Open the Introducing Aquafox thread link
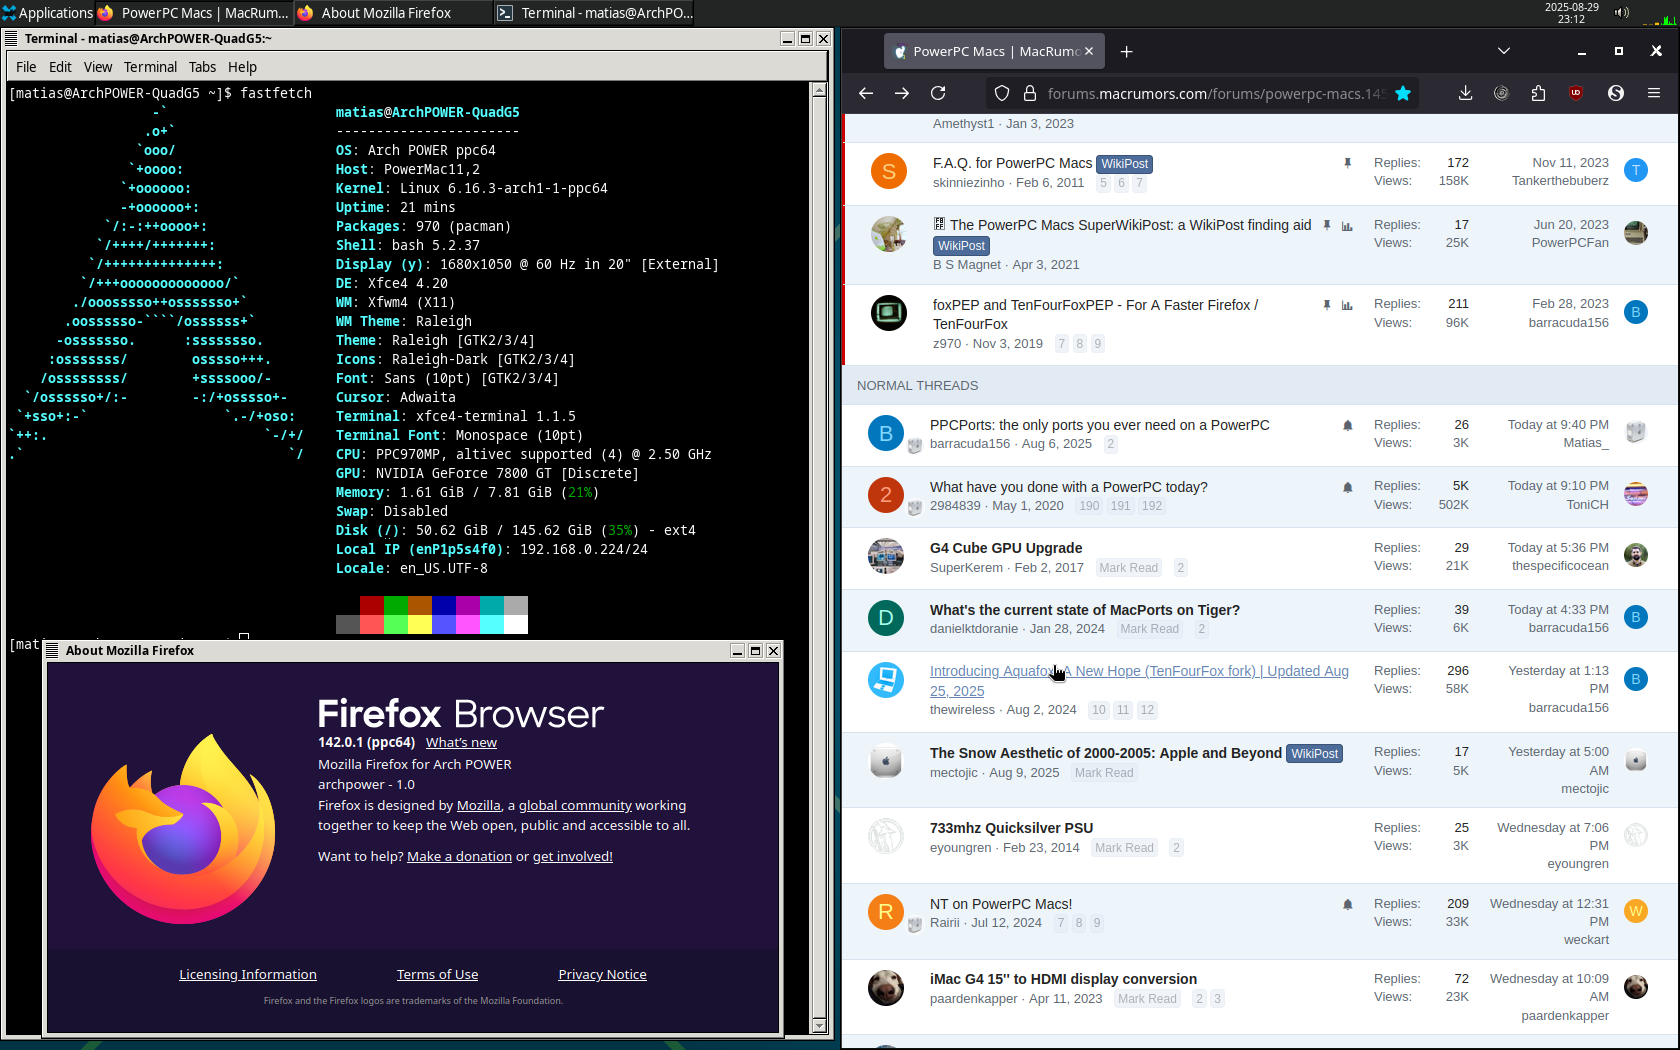 tap(1139, 681)
